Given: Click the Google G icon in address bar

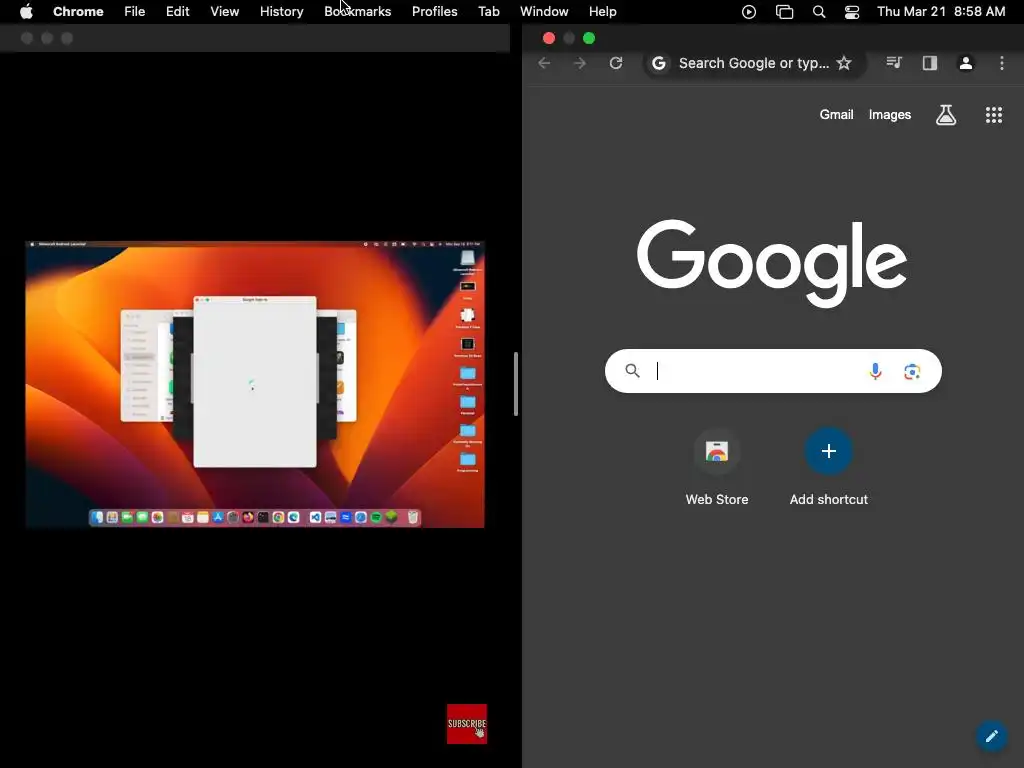Looking at the screenshot, I should coord(659,63).
